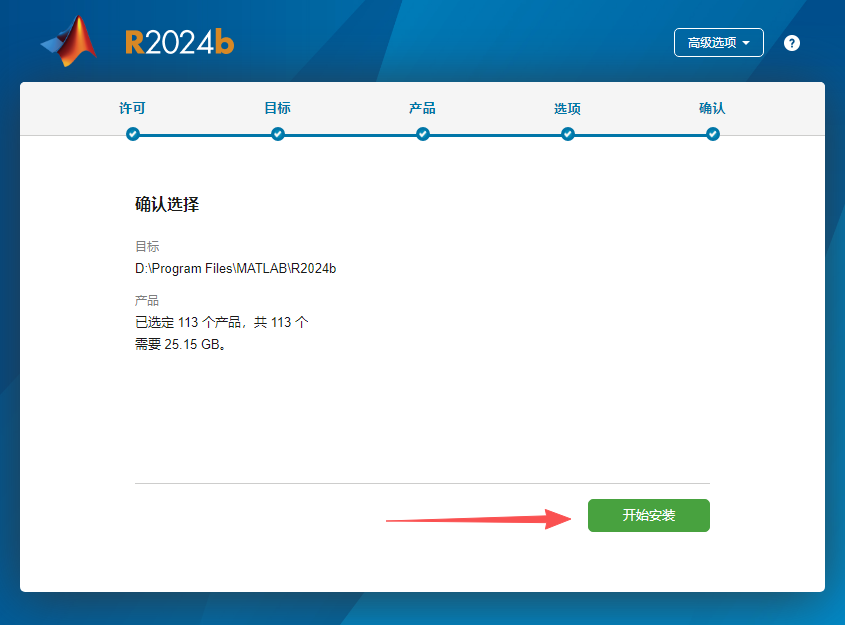Select the 目标 step label
The image size is (845, 625).
(277, 108)
